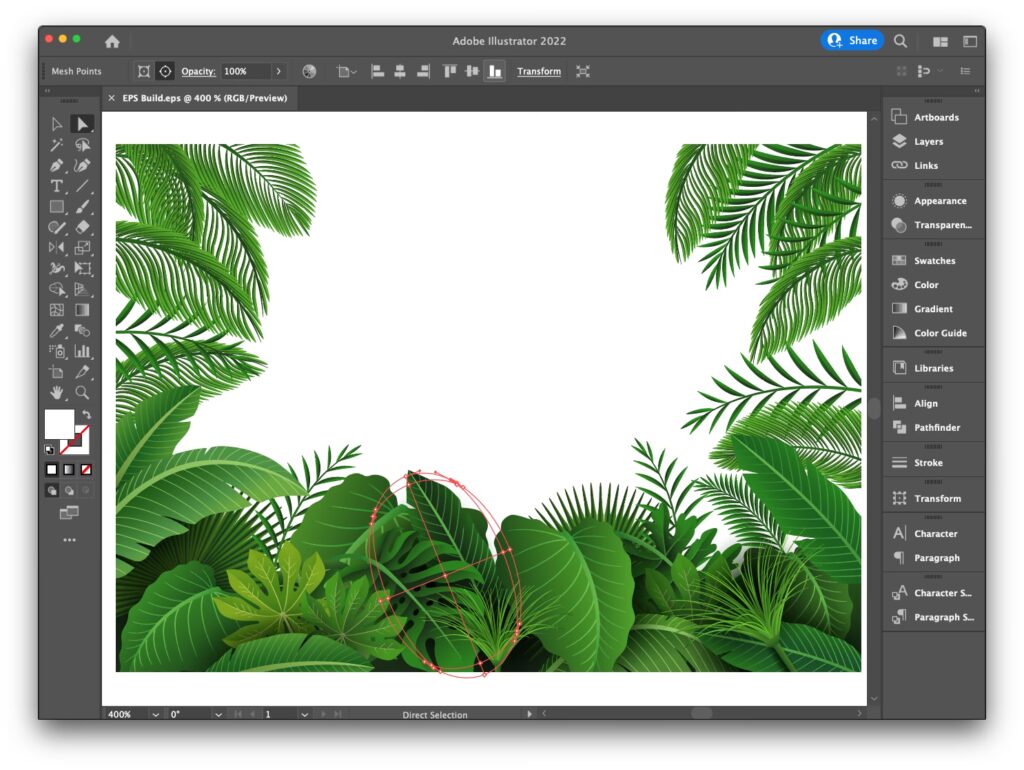The height and width of the screenshot is (770, 1024).
Task: Open the Search icon next to Share
Action: (x=900, y=41)
